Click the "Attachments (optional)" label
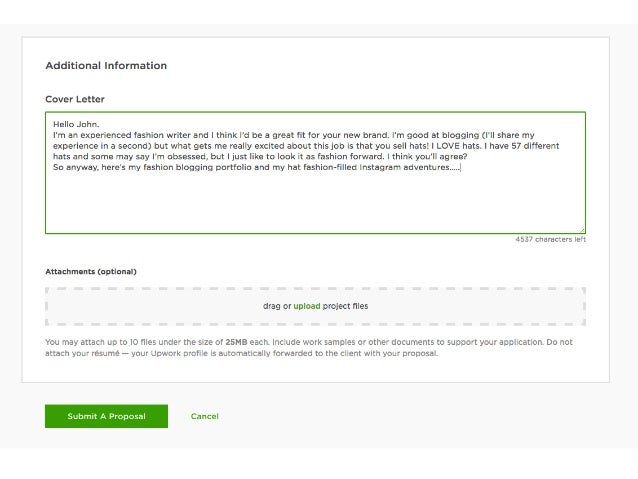638x479 pixels. (x=91, y=271)
